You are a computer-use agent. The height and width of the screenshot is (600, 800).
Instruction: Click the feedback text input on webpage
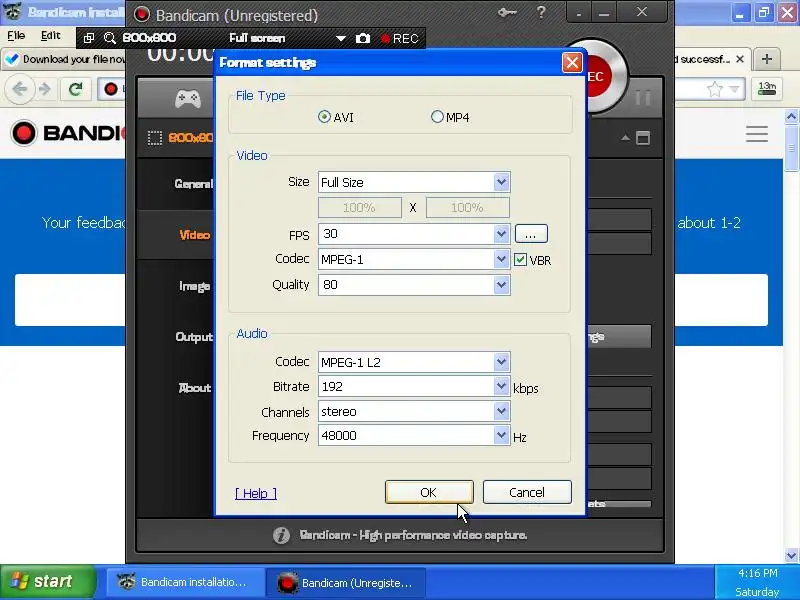[x=69, y=300]
